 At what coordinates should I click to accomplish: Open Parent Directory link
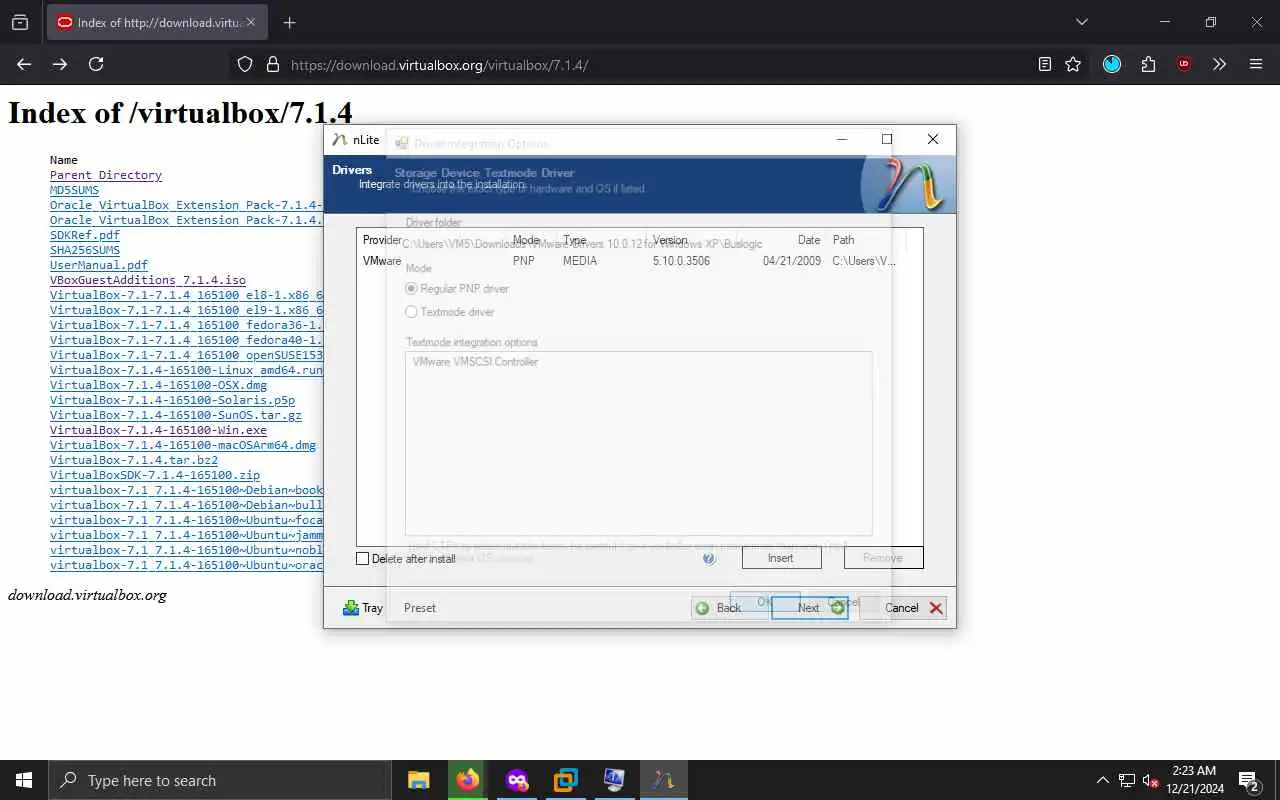(x=106, y=175)
